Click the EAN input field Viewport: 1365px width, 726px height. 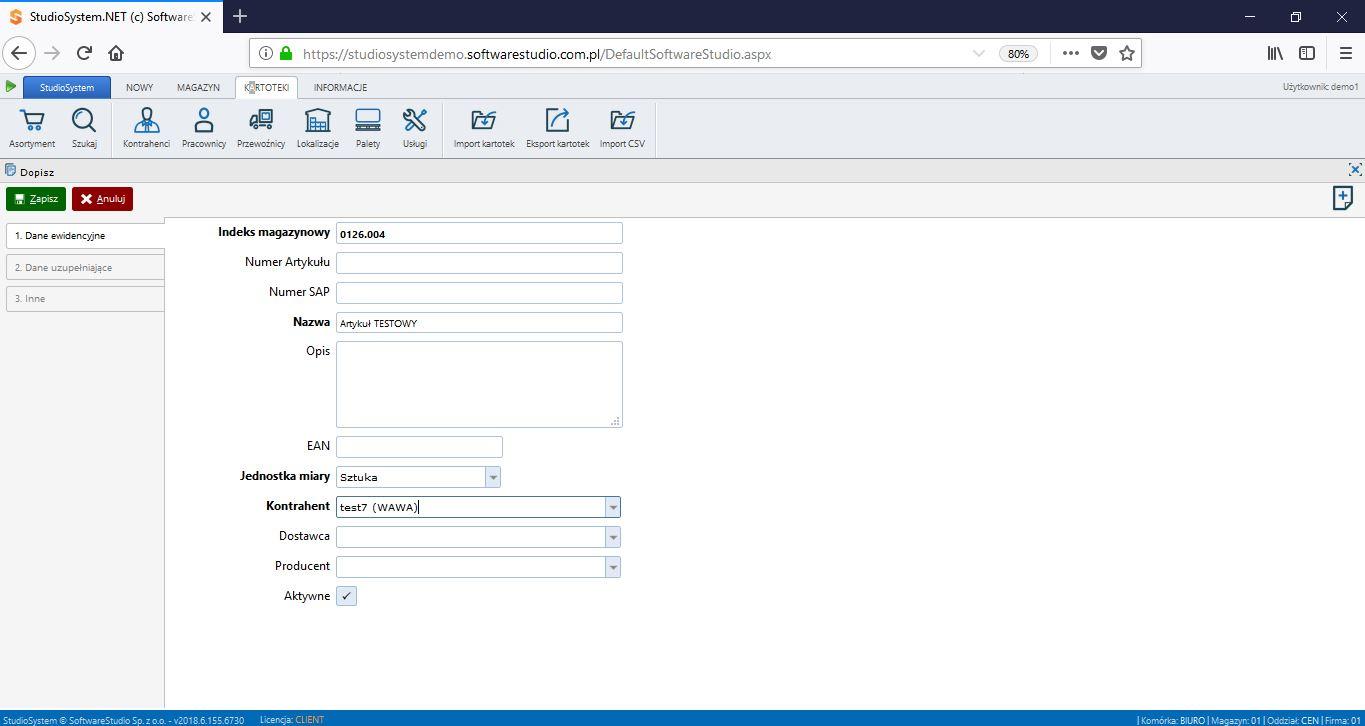pyautogui.click(x=419, y=447)
